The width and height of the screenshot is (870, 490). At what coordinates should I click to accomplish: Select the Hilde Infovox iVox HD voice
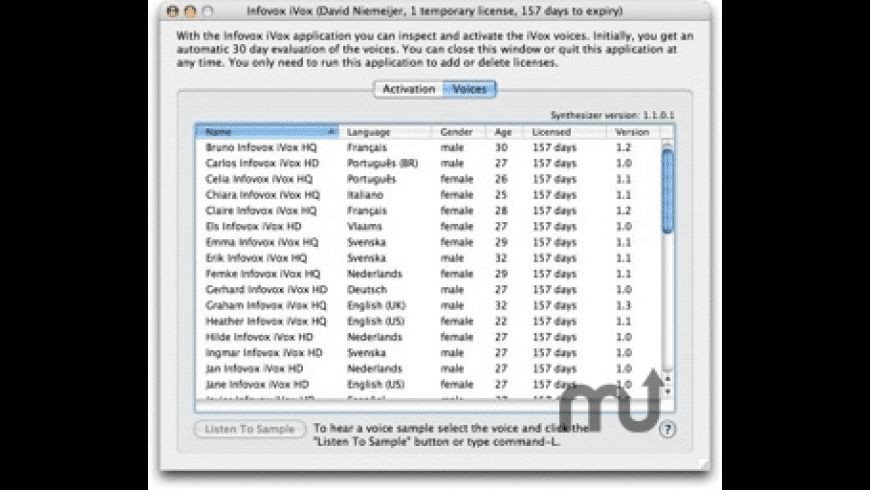pos(428,337)
